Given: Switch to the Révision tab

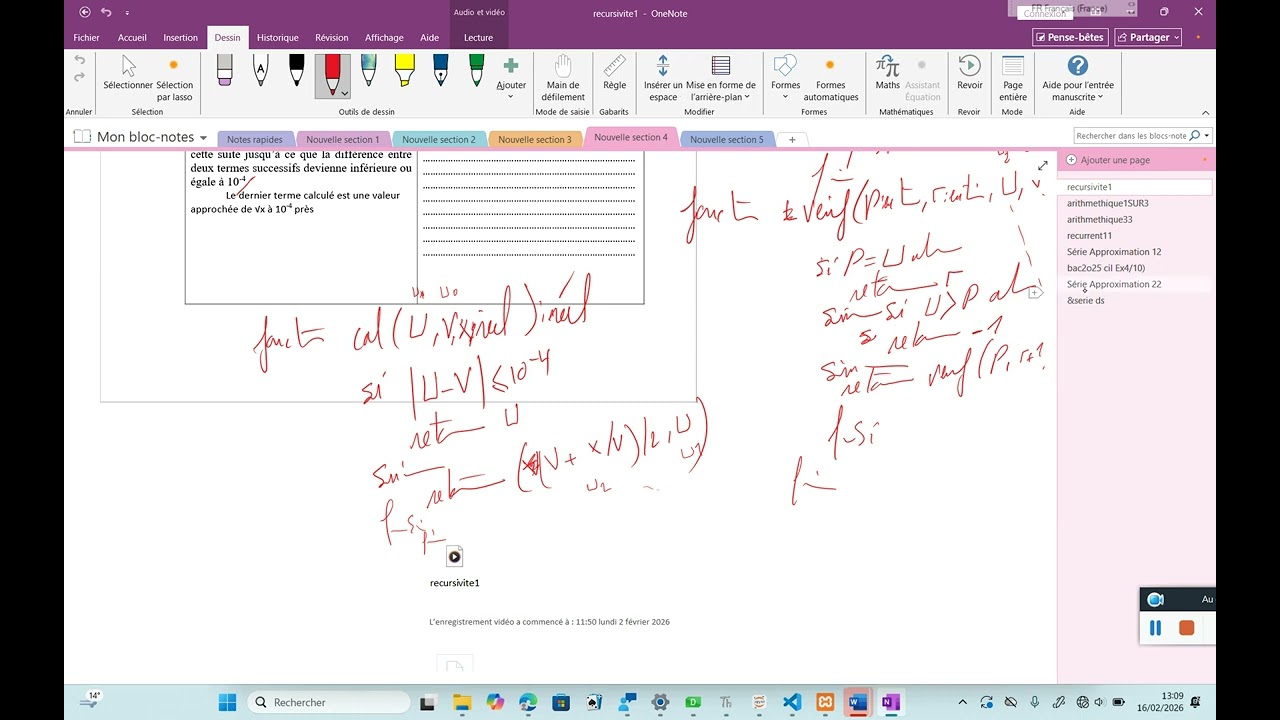Looking at the screenshot, I should (x=332, y=38).
